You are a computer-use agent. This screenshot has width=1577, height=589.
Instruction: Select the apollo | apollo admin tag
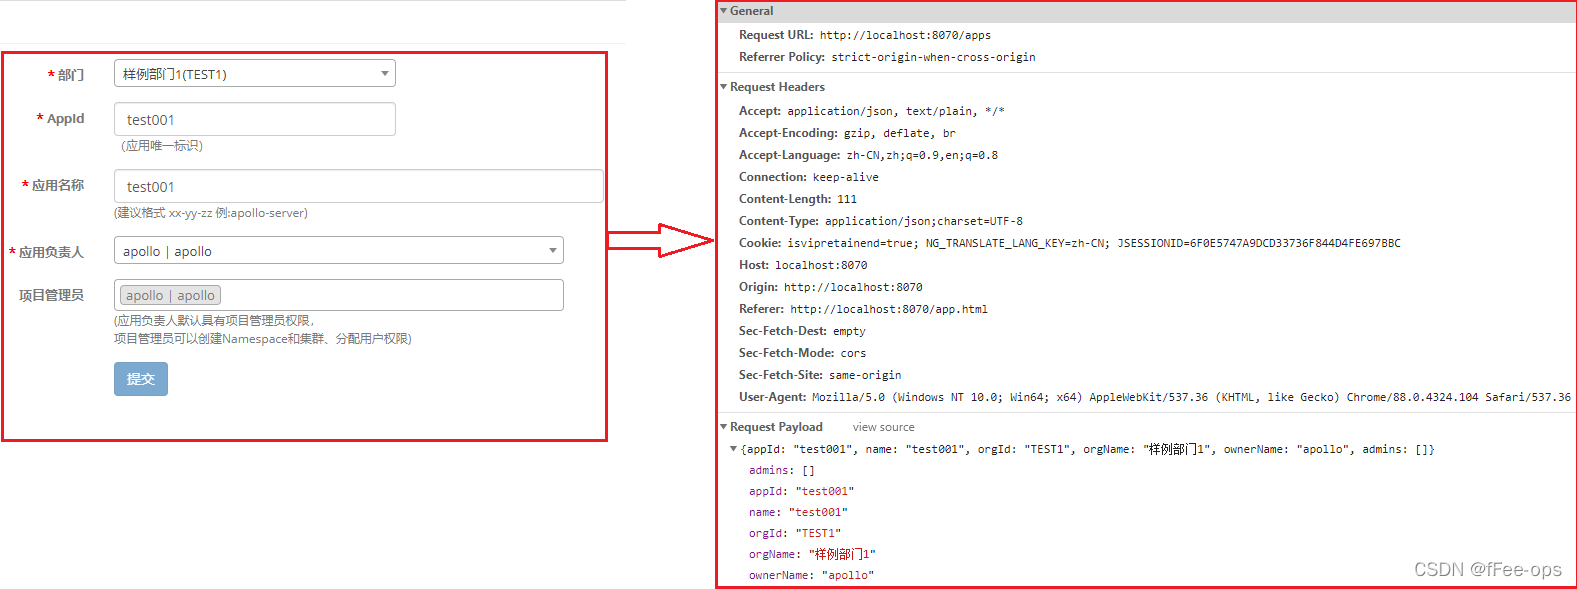point(170,295)
